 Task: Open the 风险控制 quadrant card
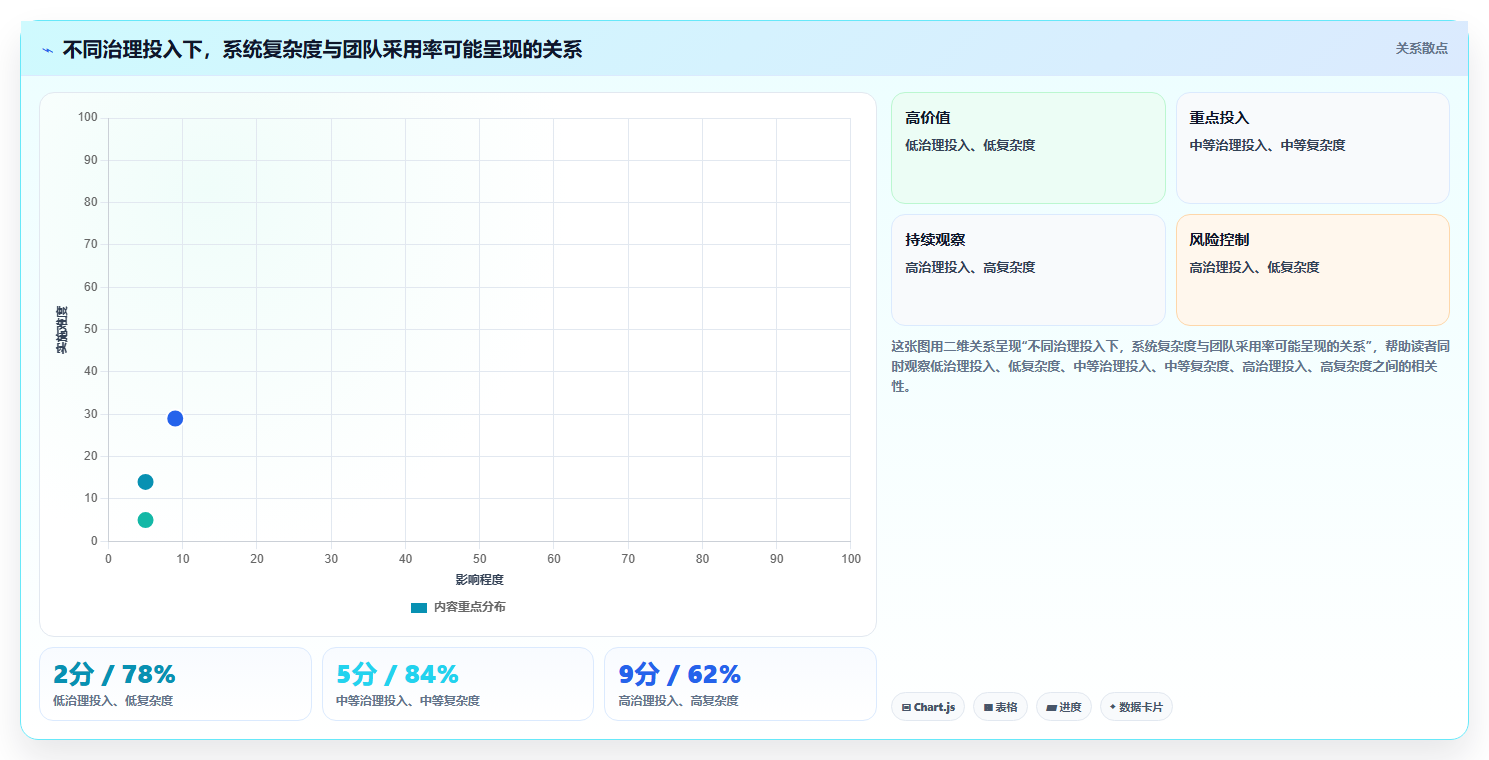click(x=1312, y=270)
